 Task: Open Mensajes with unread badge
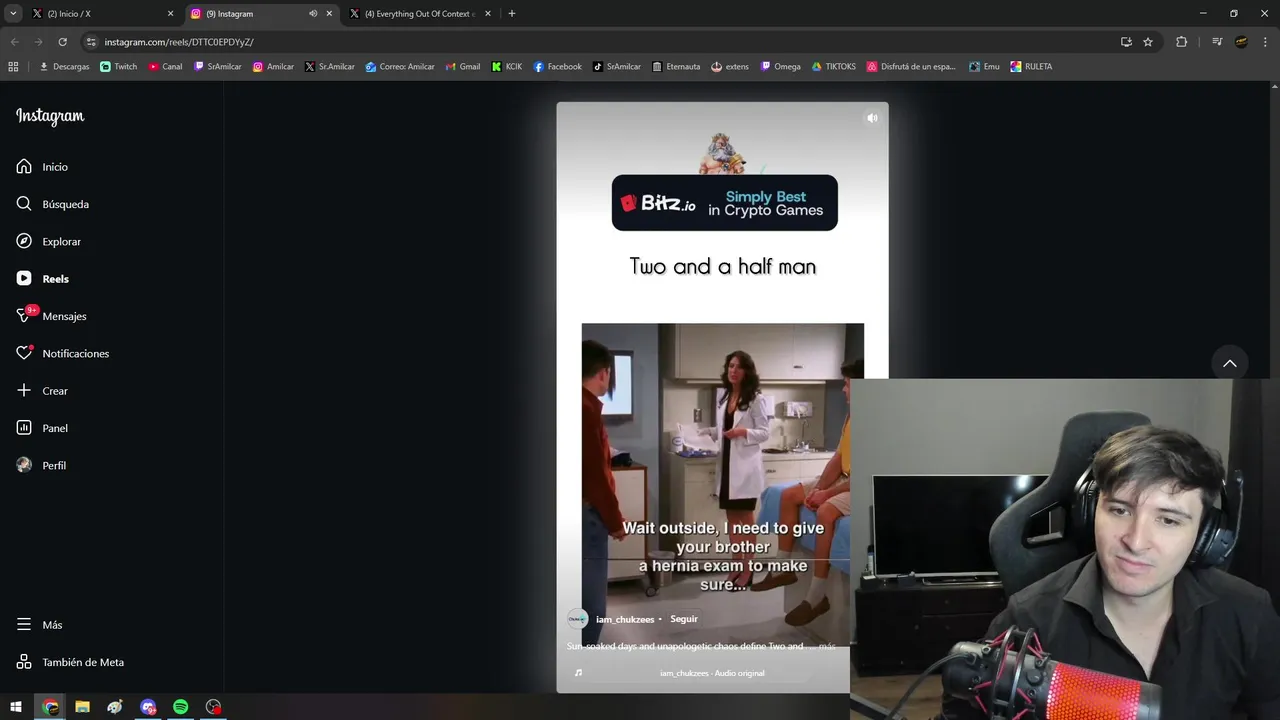coord(51,316)
